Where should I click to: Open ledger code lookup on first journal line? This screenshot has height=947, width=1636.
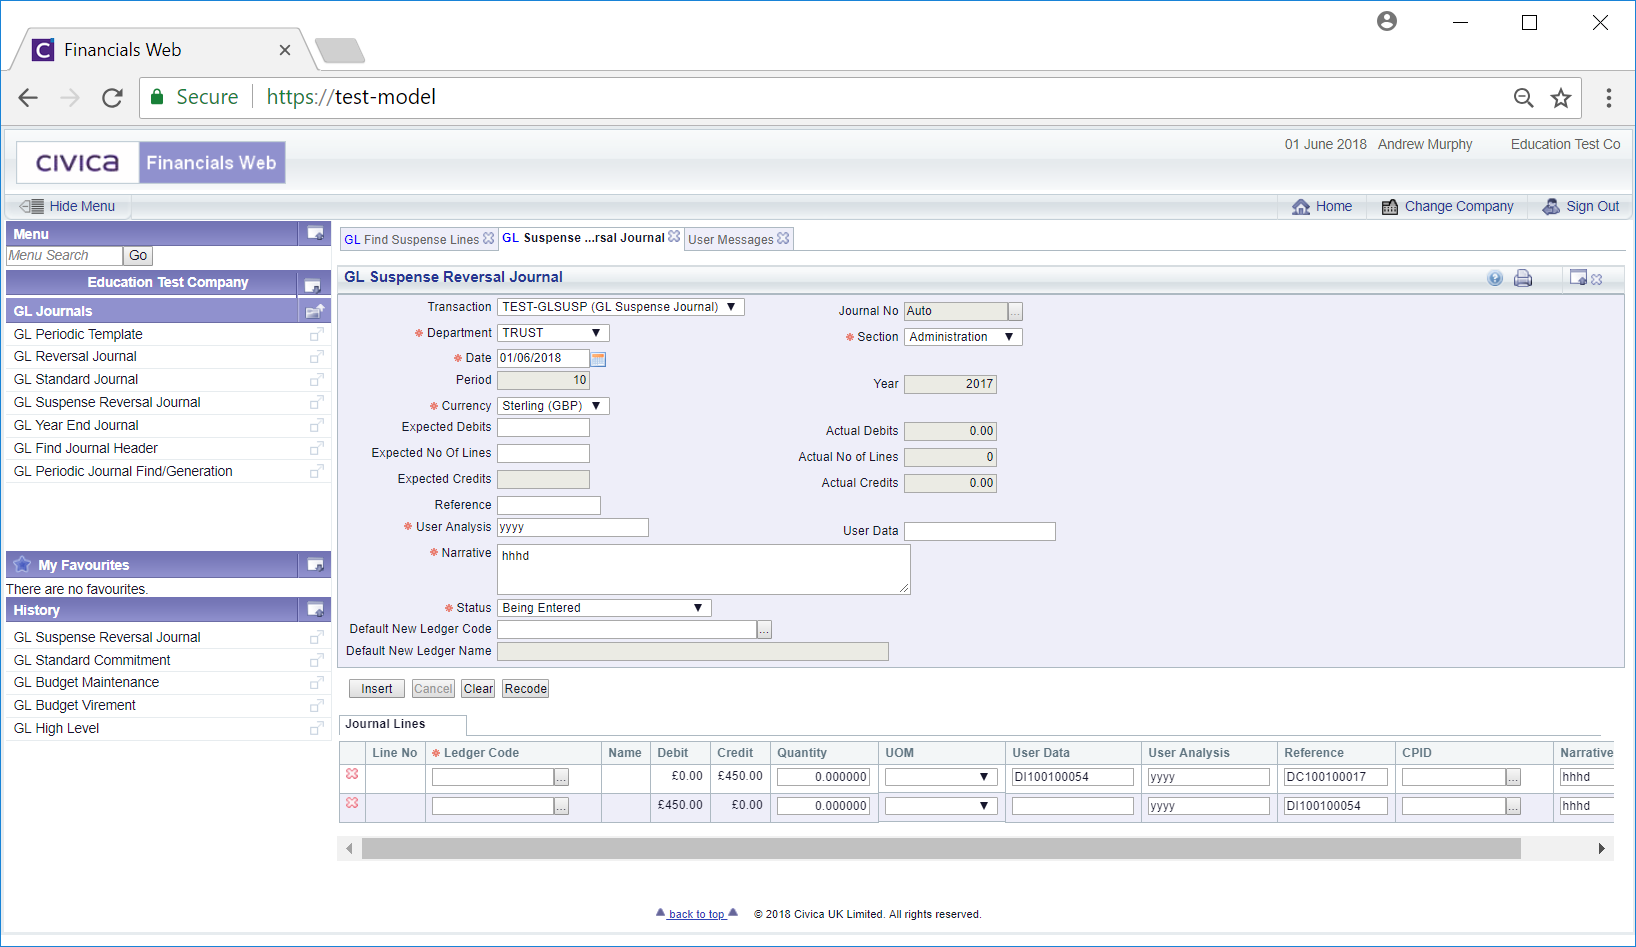[561, 777]
